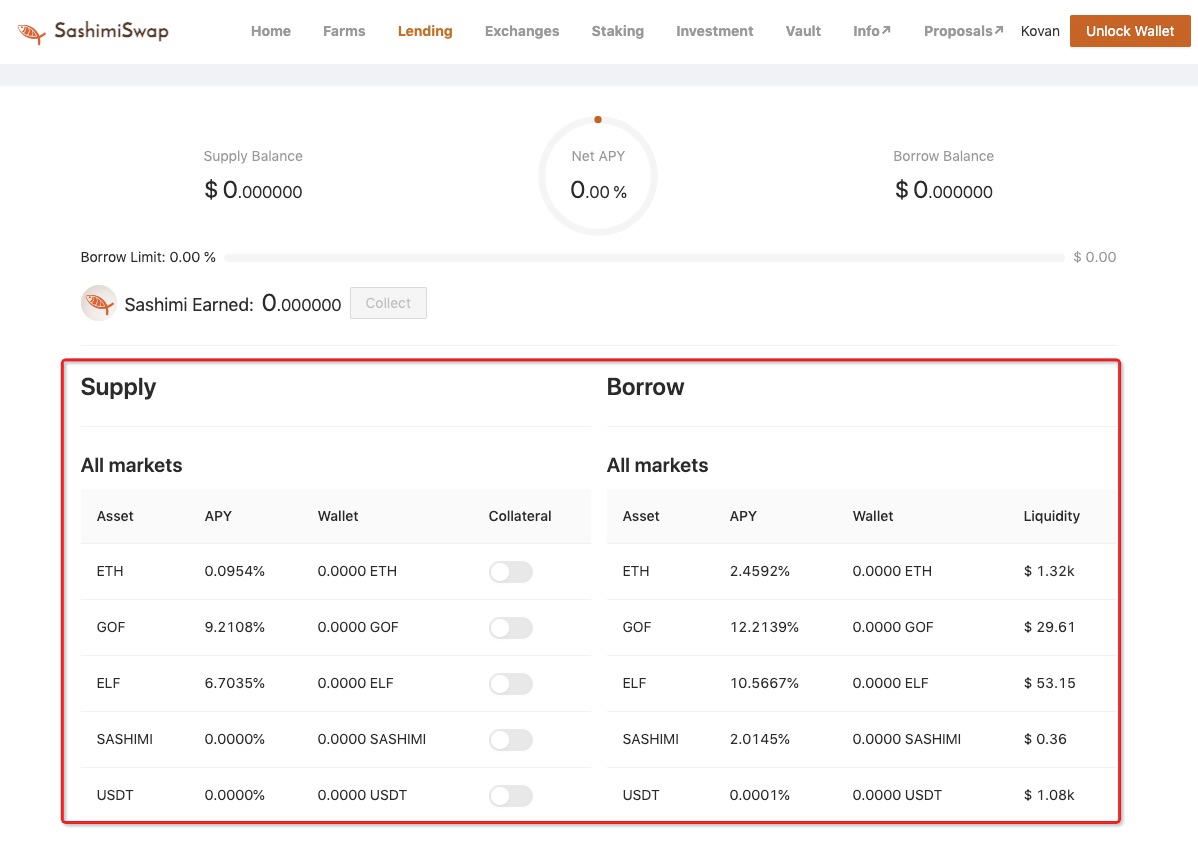Select ETH asset in Borrow table
1198x842 pixels.
(636, 571)
